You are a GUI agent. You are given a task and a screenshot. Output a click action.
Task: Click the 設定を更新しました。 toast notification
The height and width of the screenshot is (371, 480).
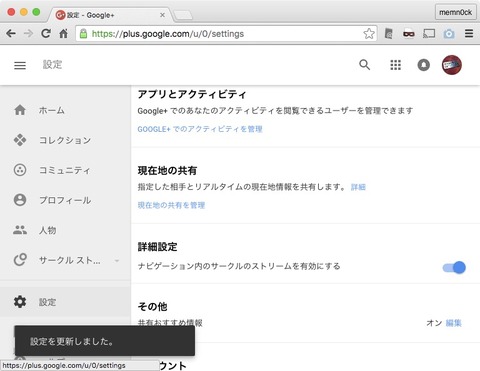(105, 341)
